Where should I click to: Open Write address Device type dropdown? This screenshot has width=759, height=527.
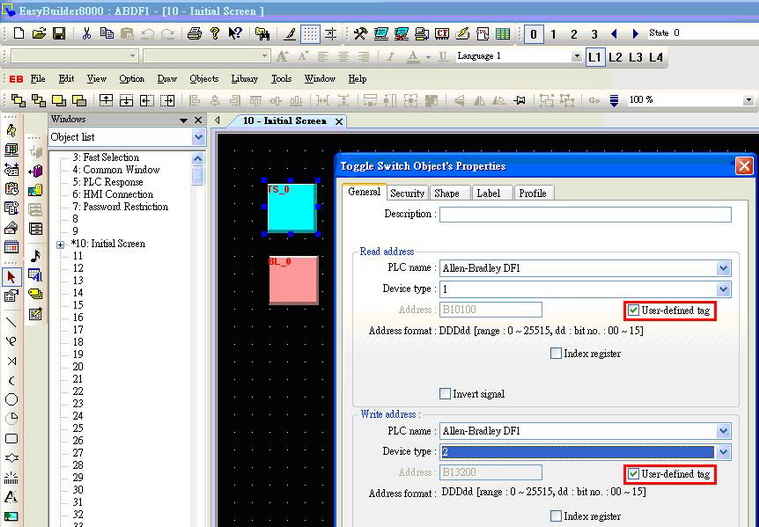(723, 452)
